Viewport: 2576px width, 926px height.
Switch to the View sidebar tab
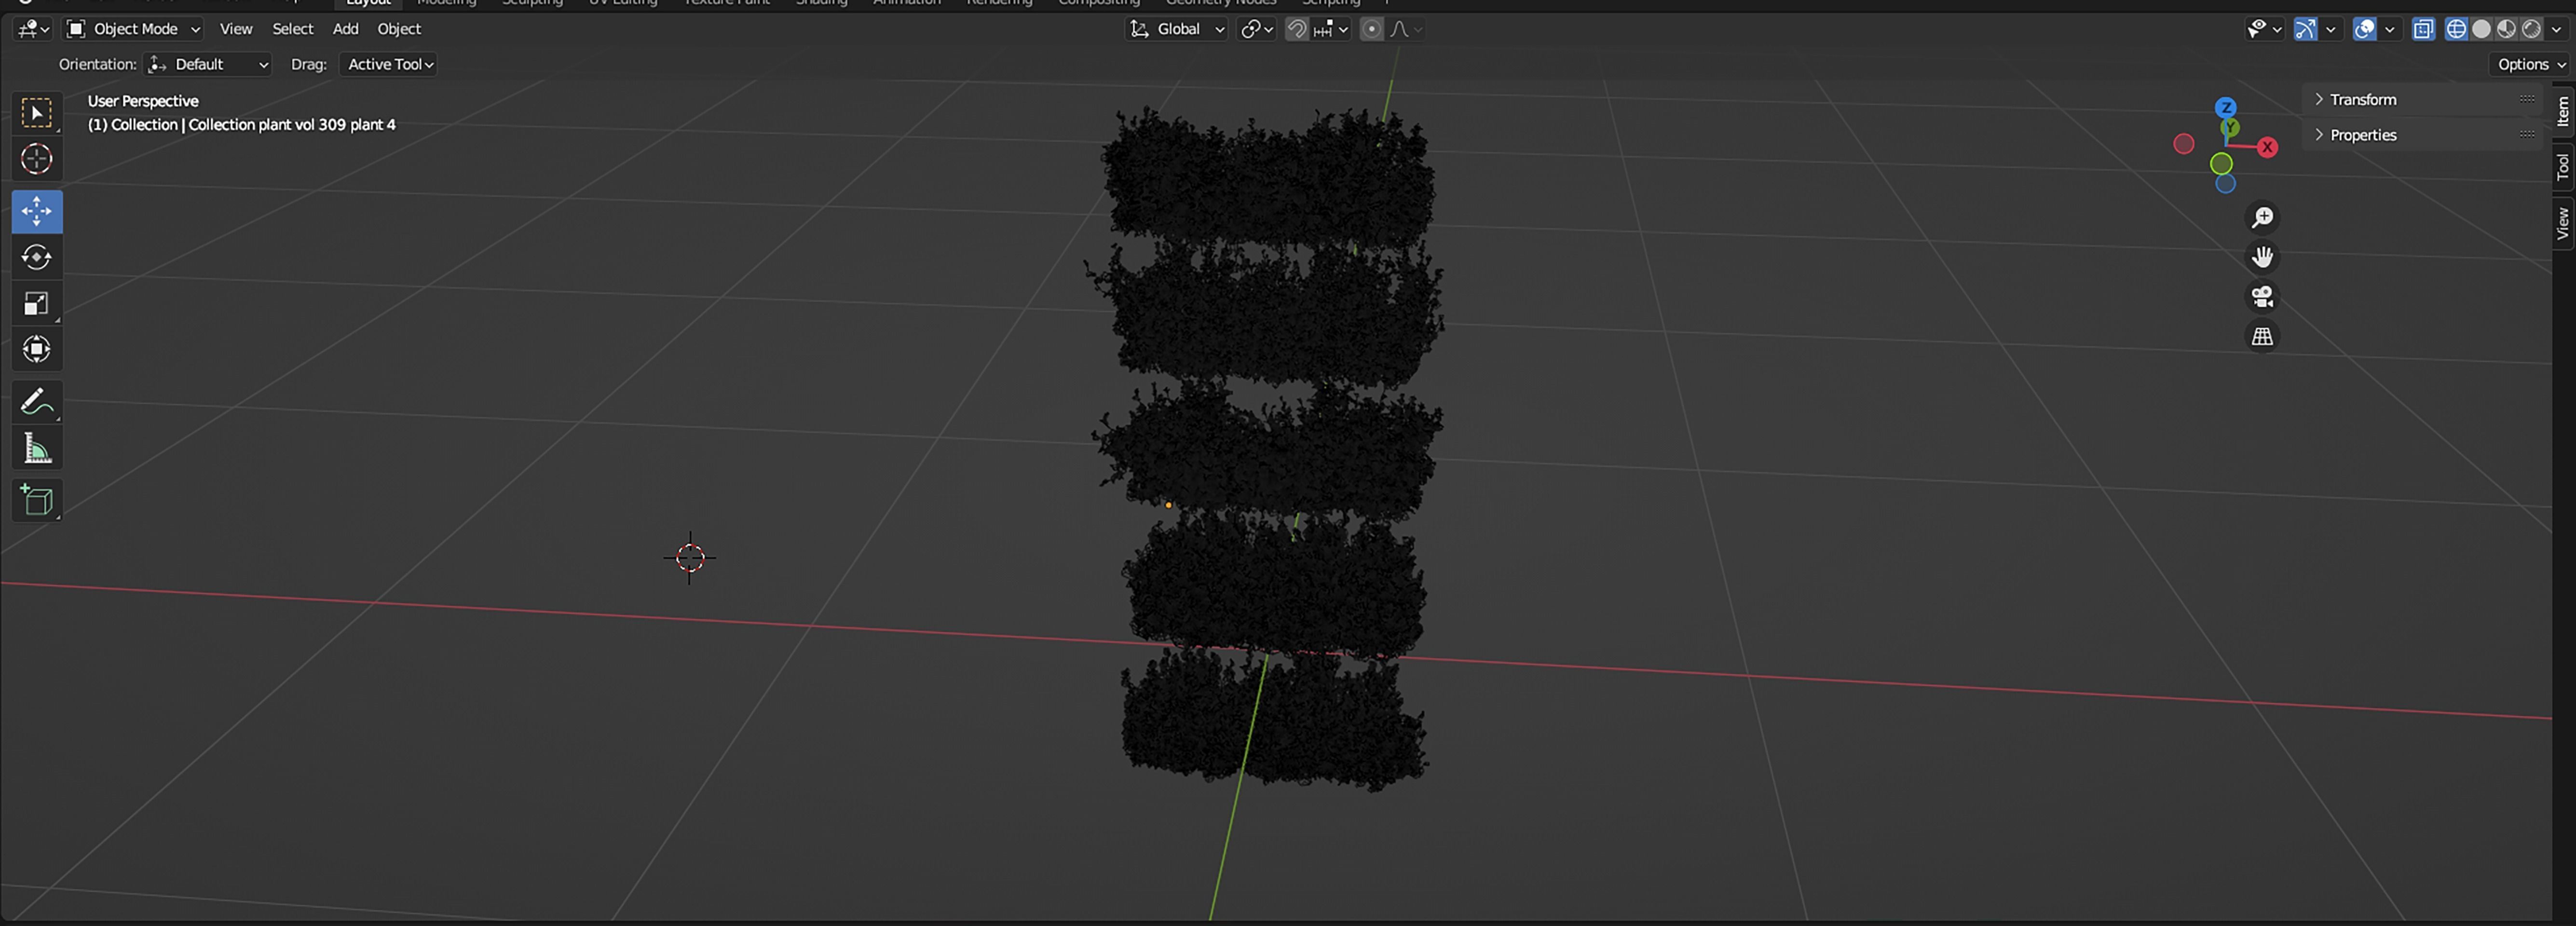point(2563,222)
